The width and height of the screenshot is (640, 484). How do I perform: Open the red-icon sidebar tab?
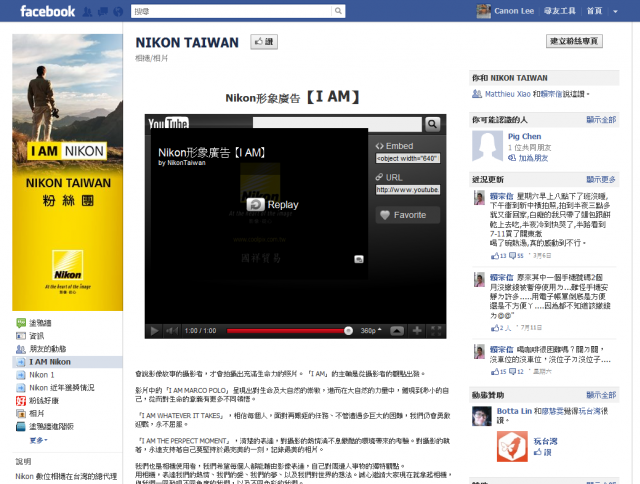37,401
